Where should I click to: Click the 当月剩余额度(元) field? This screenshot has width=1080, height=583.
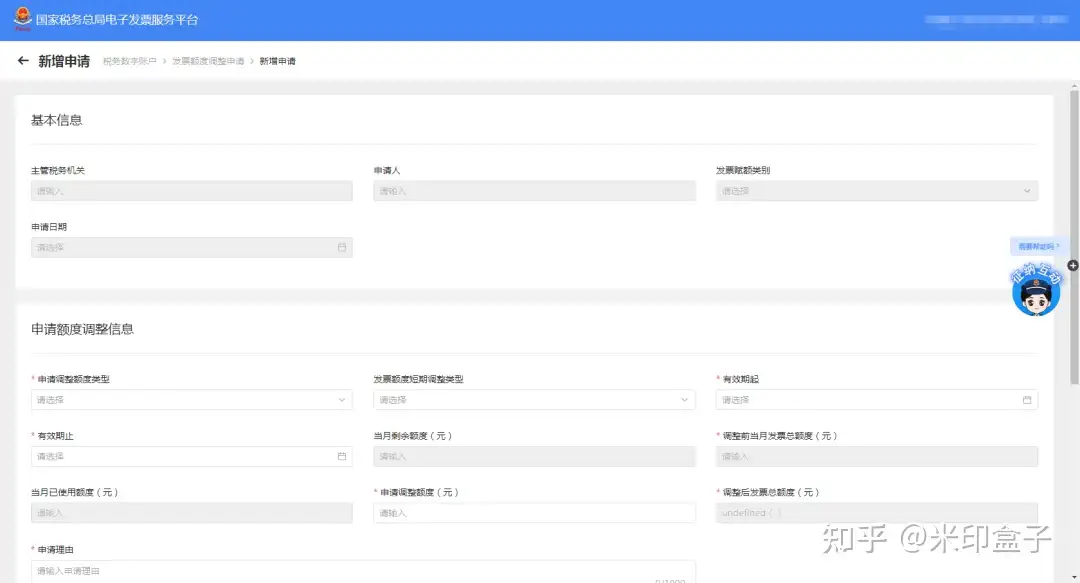(534, 456)
